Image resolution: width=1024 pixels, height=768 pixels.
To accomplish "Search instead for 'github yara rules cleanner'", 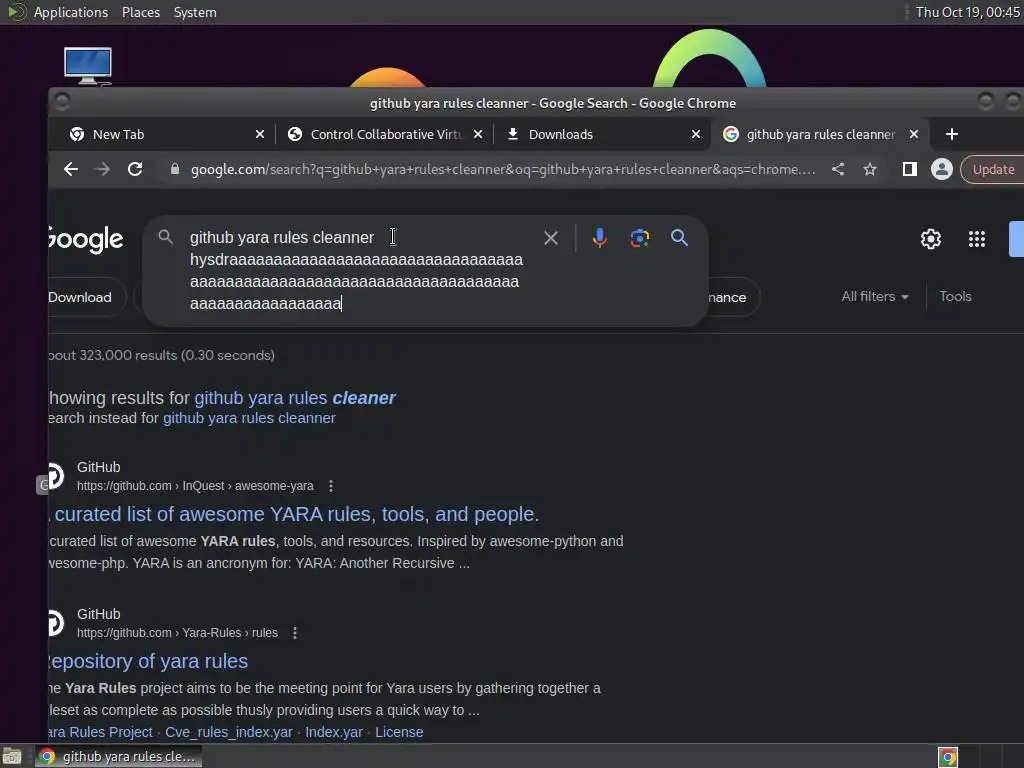I will (x=249, y=419).
